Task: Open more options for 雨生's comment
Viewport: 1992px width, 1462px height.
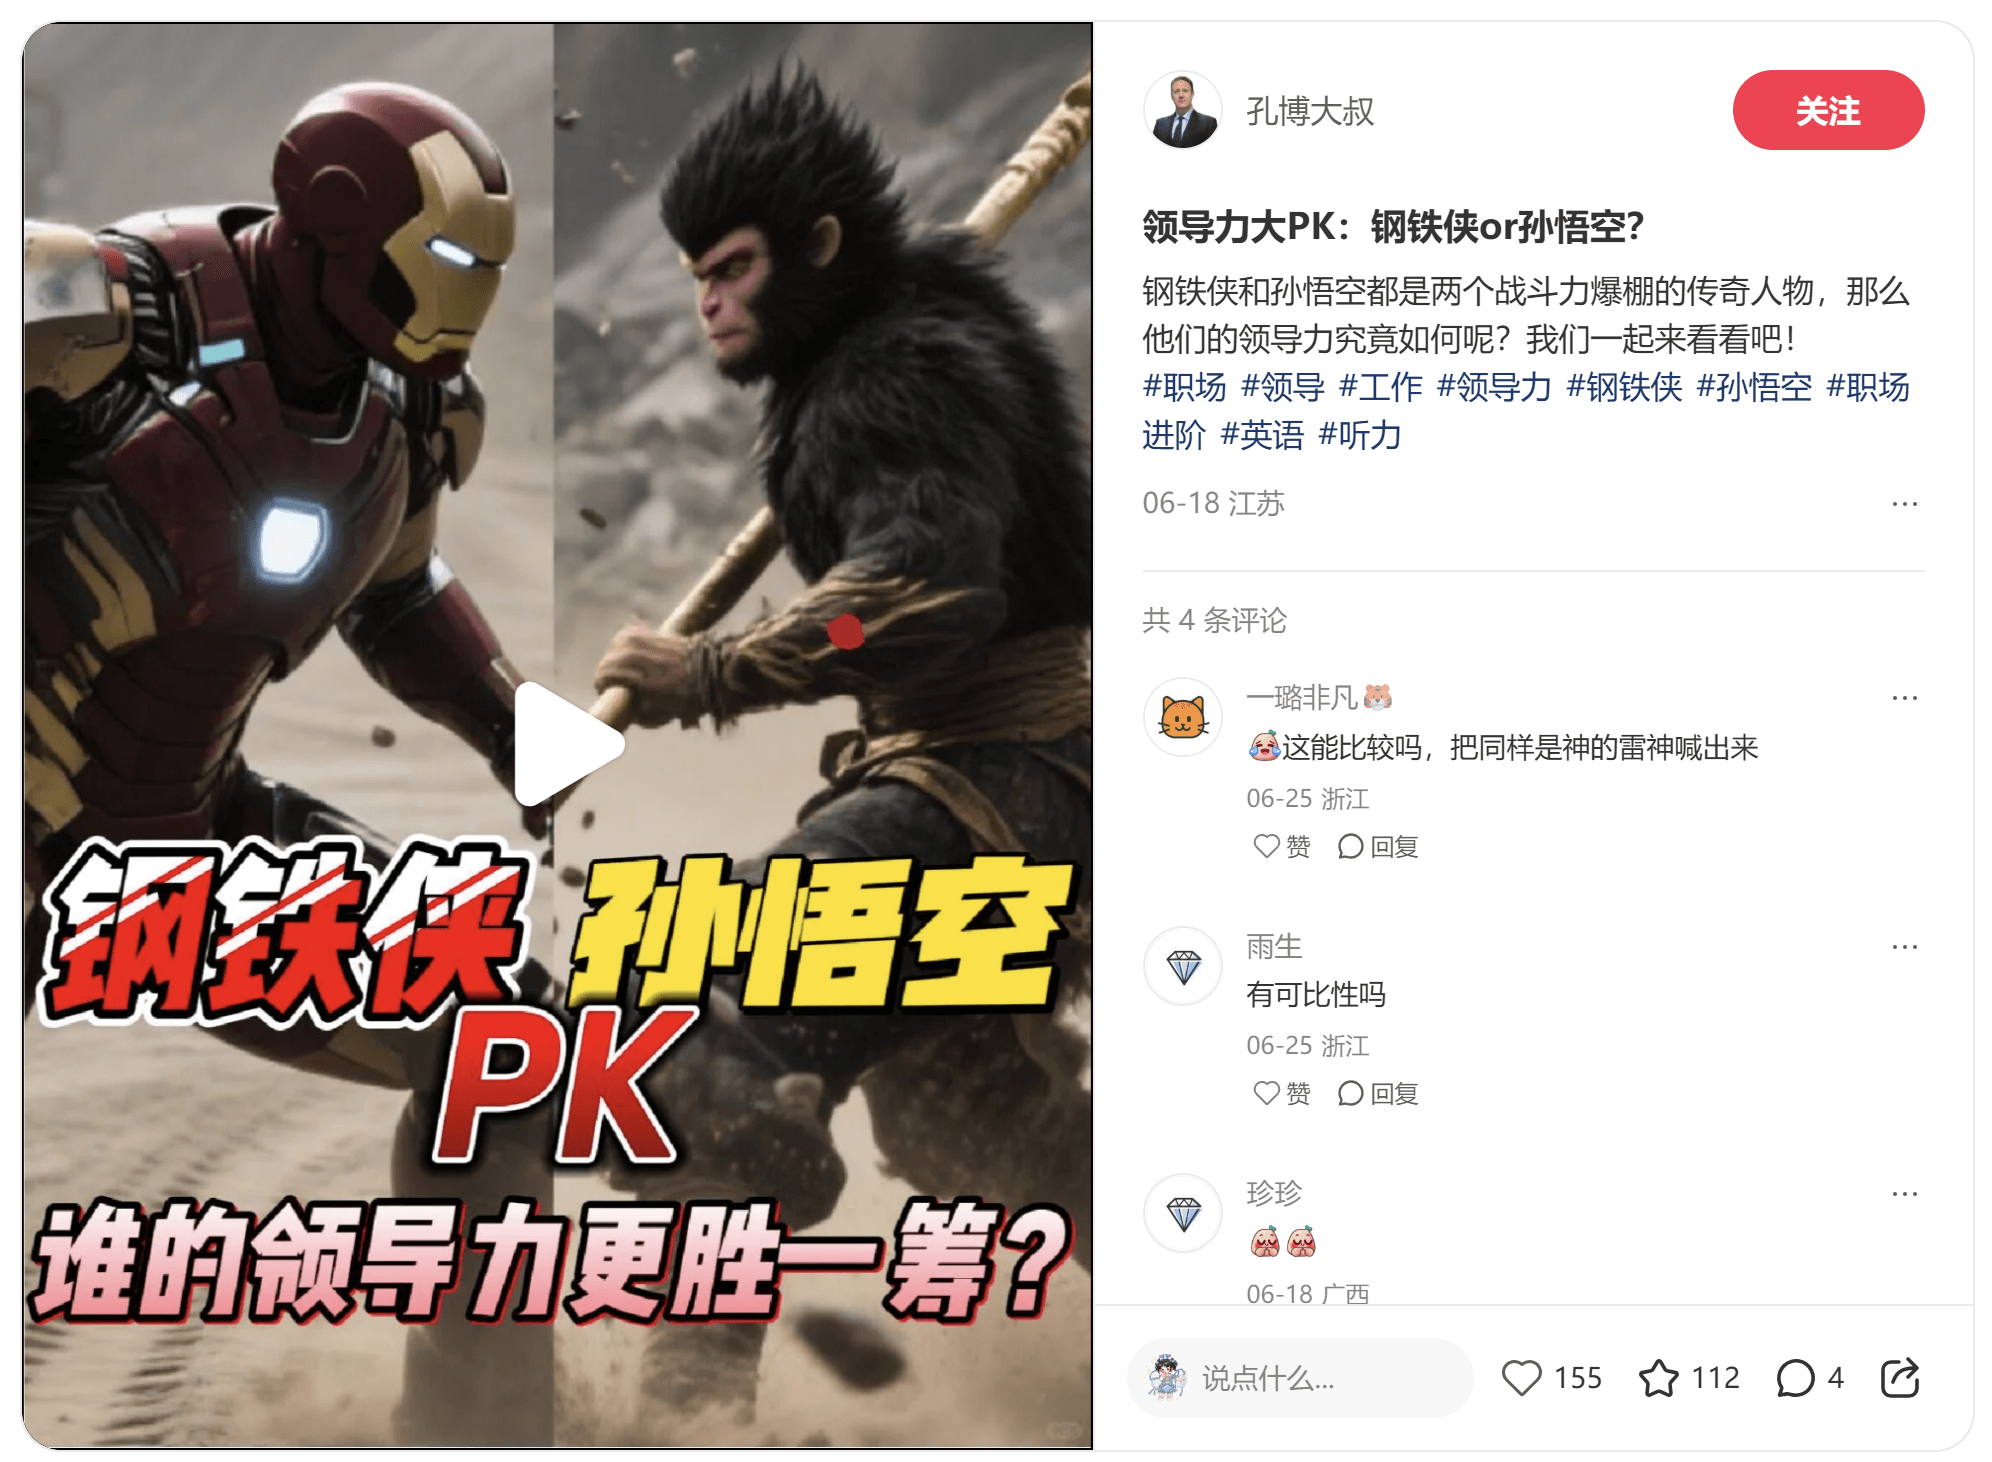Action: click(x=1904, y=946)
